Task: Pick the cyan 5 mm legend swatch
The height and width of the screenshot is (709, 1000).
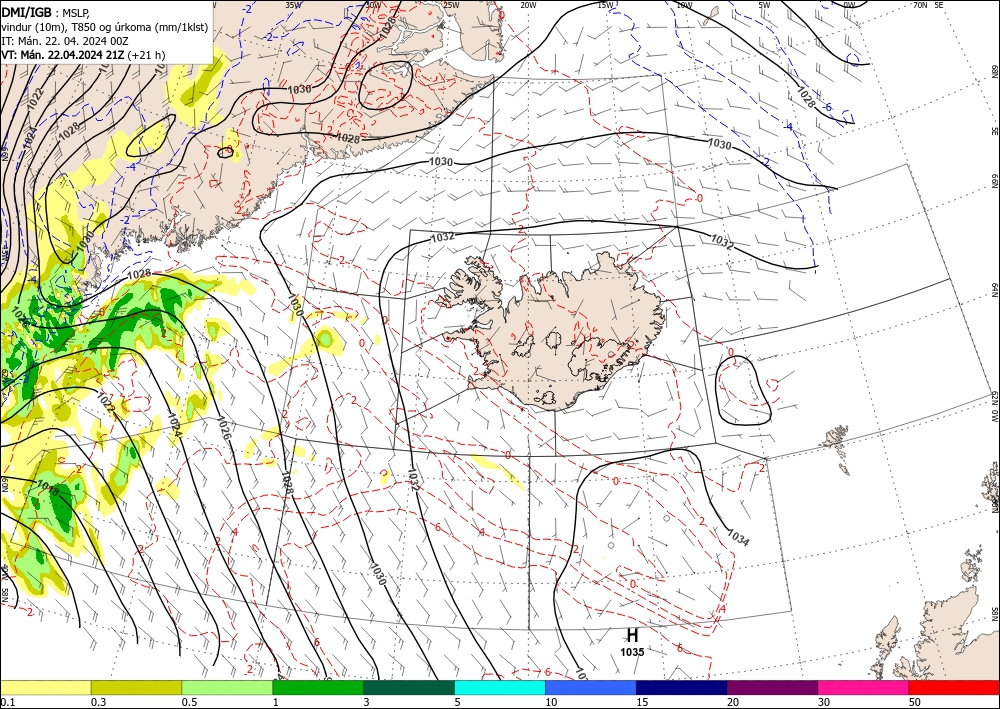Action: coord(500,687)
